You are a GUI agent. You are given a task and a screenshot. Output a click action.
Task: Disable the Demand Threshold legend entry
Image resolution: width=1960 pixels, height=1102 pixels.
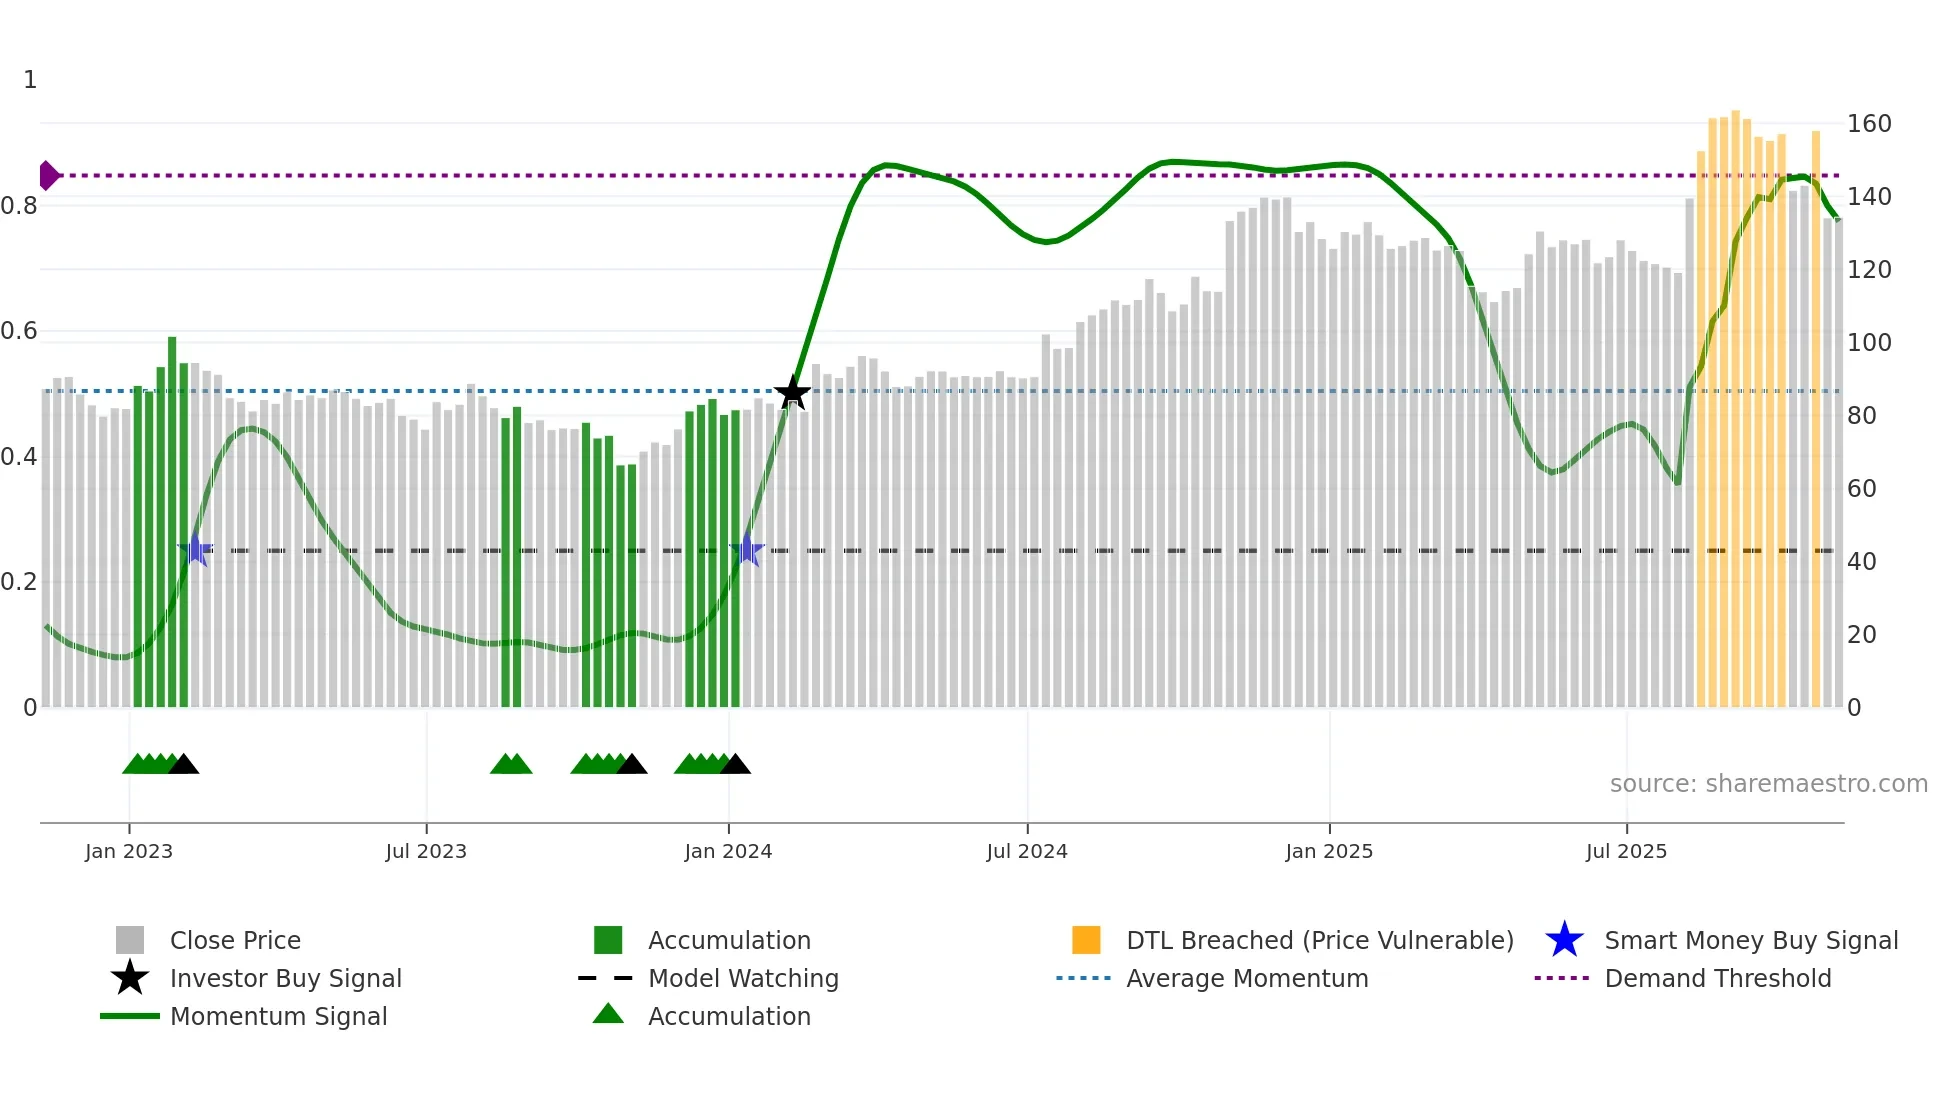(1717, 978)
